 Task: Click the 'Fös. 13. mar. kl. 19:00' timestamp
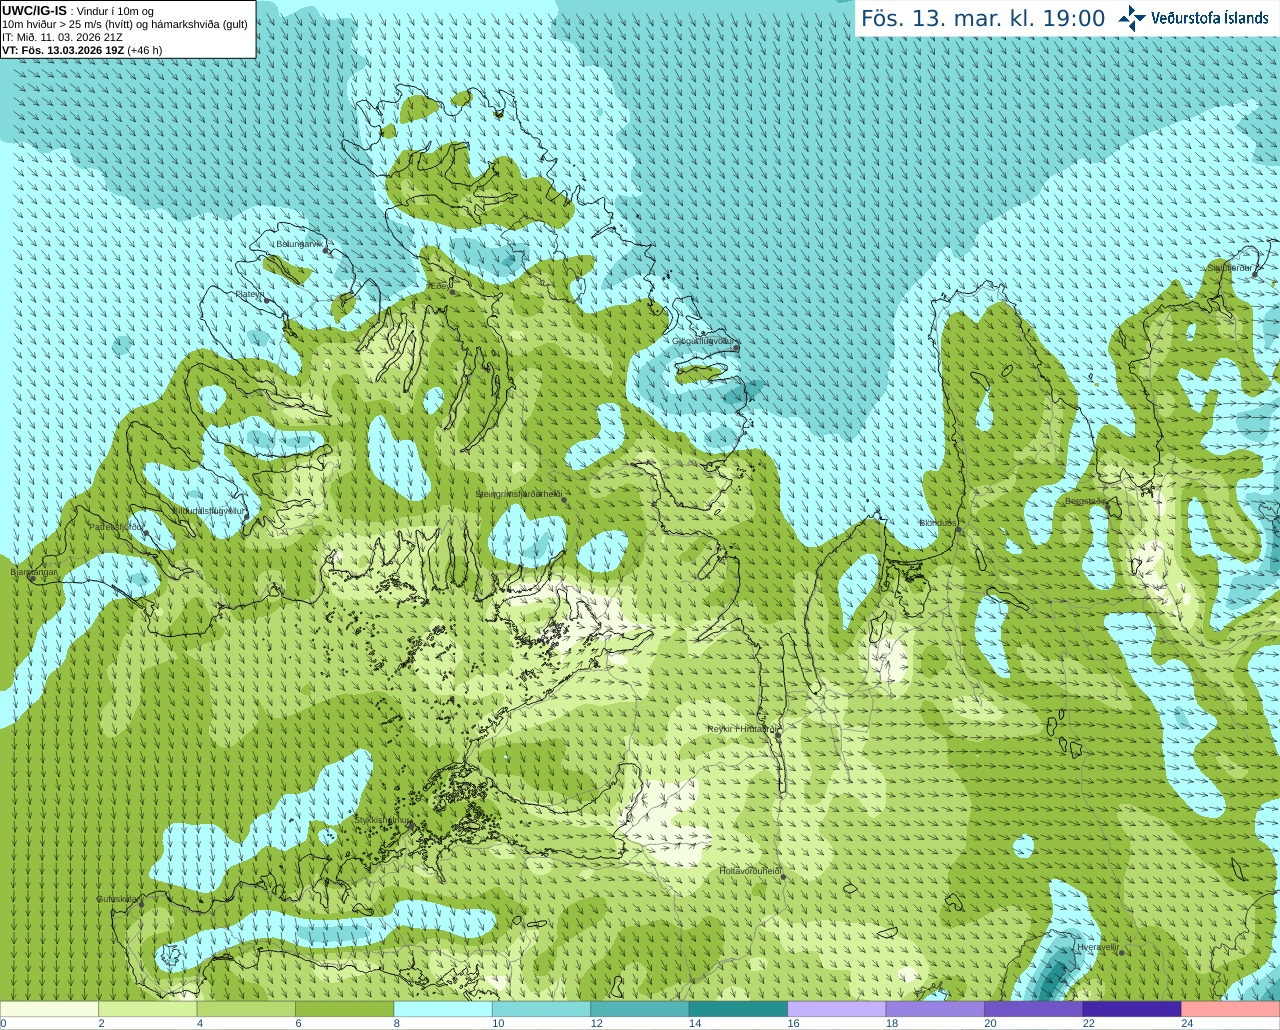click(x=983, y=19)
